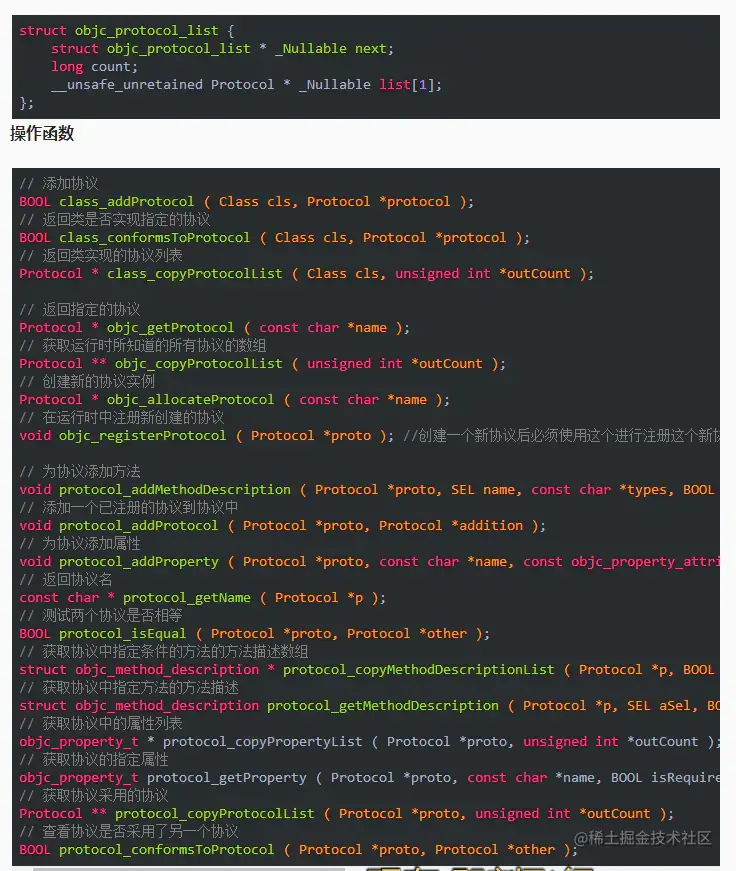Click the objc_registerProtocol function name

[143, 436]
